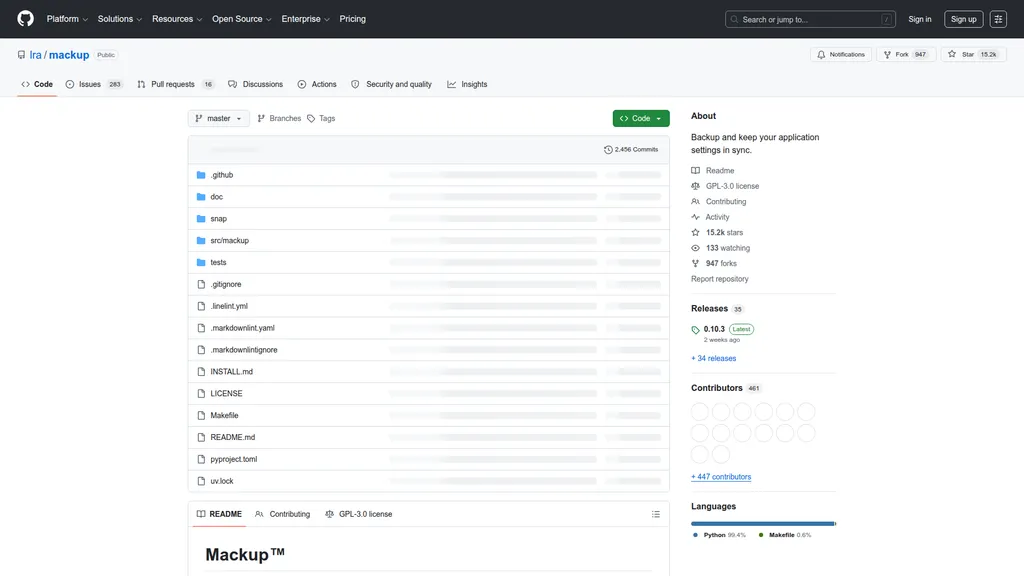1024x576 pixels.
Task: Click the + 447 contributors link
Action: click(x=721, y=477)
